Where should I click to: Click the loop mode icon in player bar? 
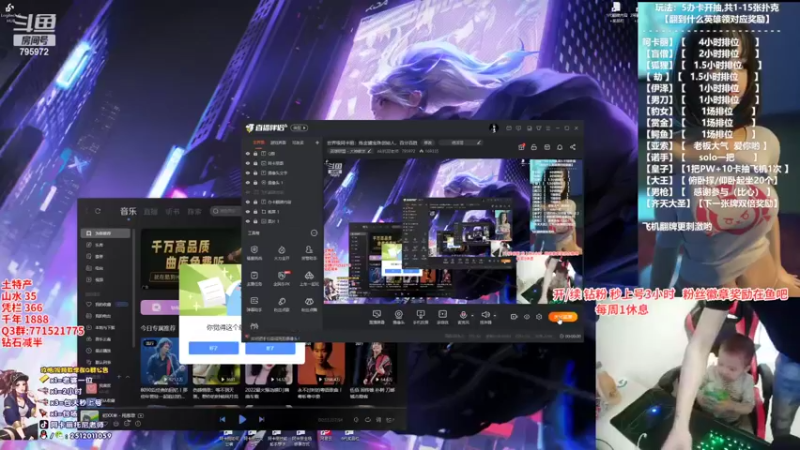pyautogui.click(x=367, y=420)
